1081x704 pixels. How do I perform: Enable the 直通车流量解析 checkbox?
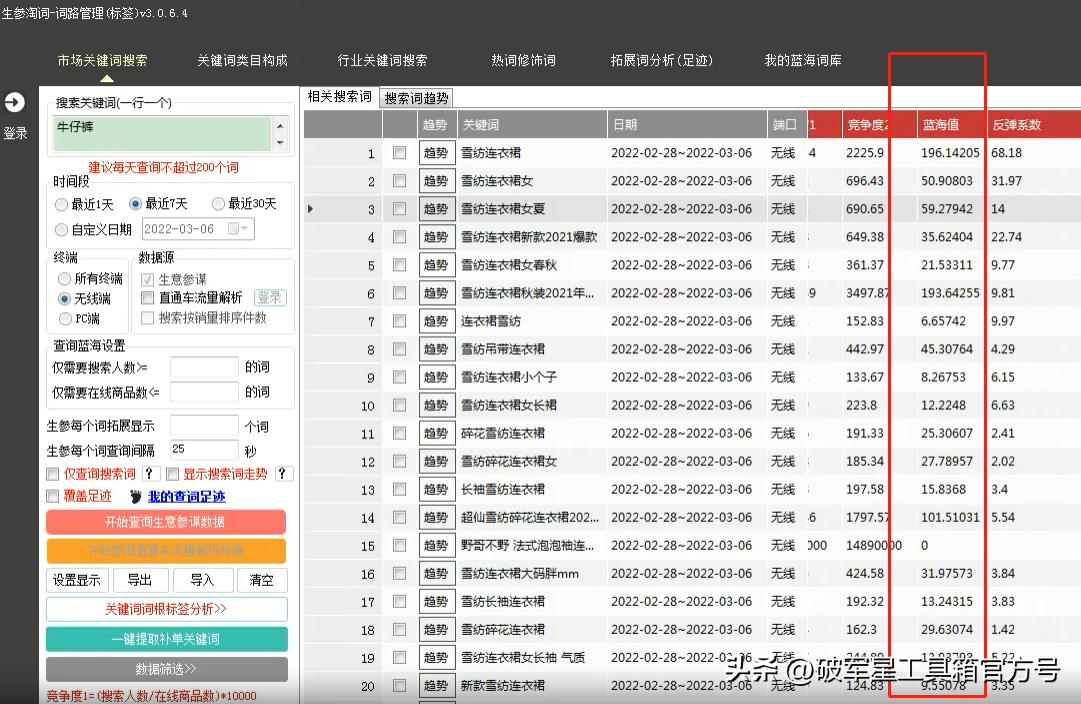(x=145, y=296)
